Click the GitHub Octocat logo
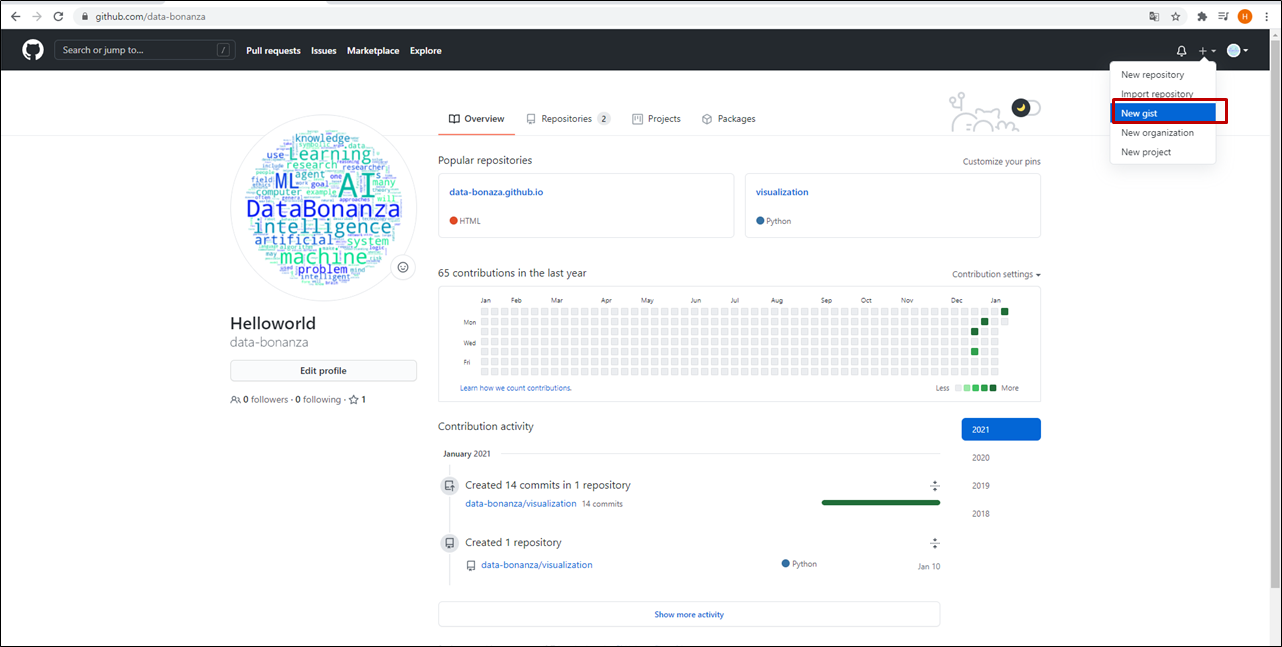 33,50
